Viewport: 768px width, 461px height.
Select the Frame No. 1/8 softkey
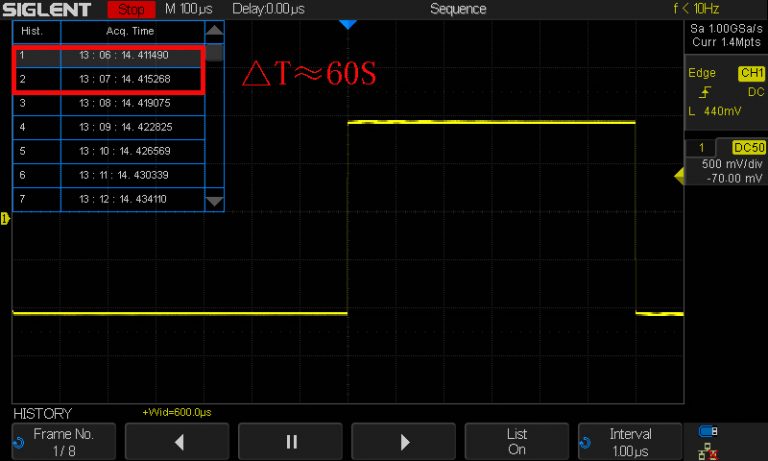tap(63, 441)
